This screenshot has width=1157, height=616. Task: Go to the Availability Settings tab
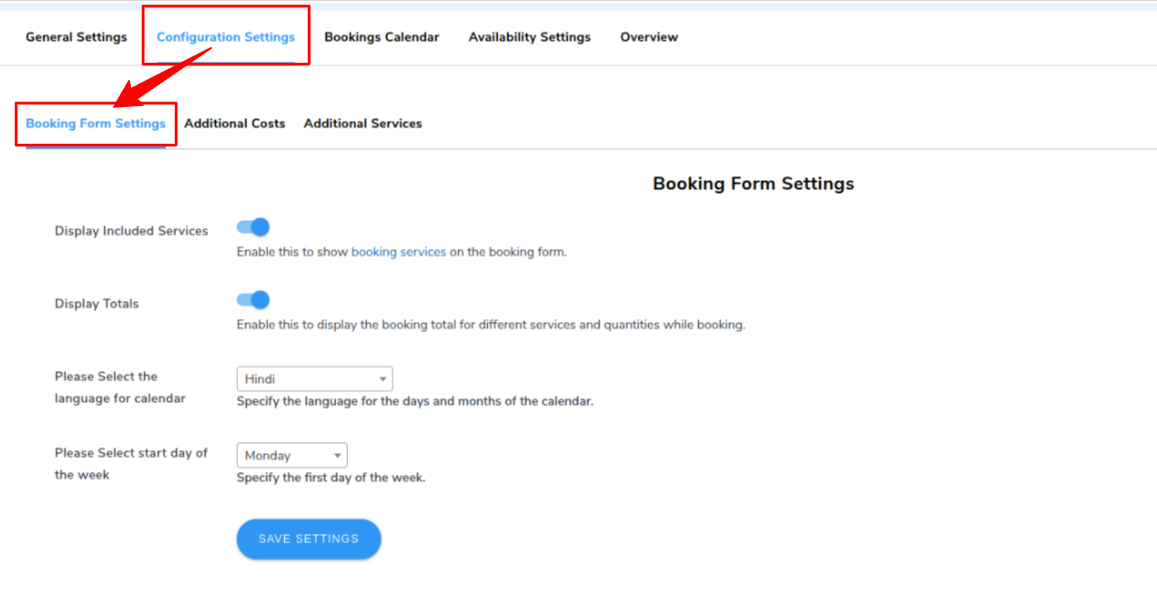pos(529,37)
